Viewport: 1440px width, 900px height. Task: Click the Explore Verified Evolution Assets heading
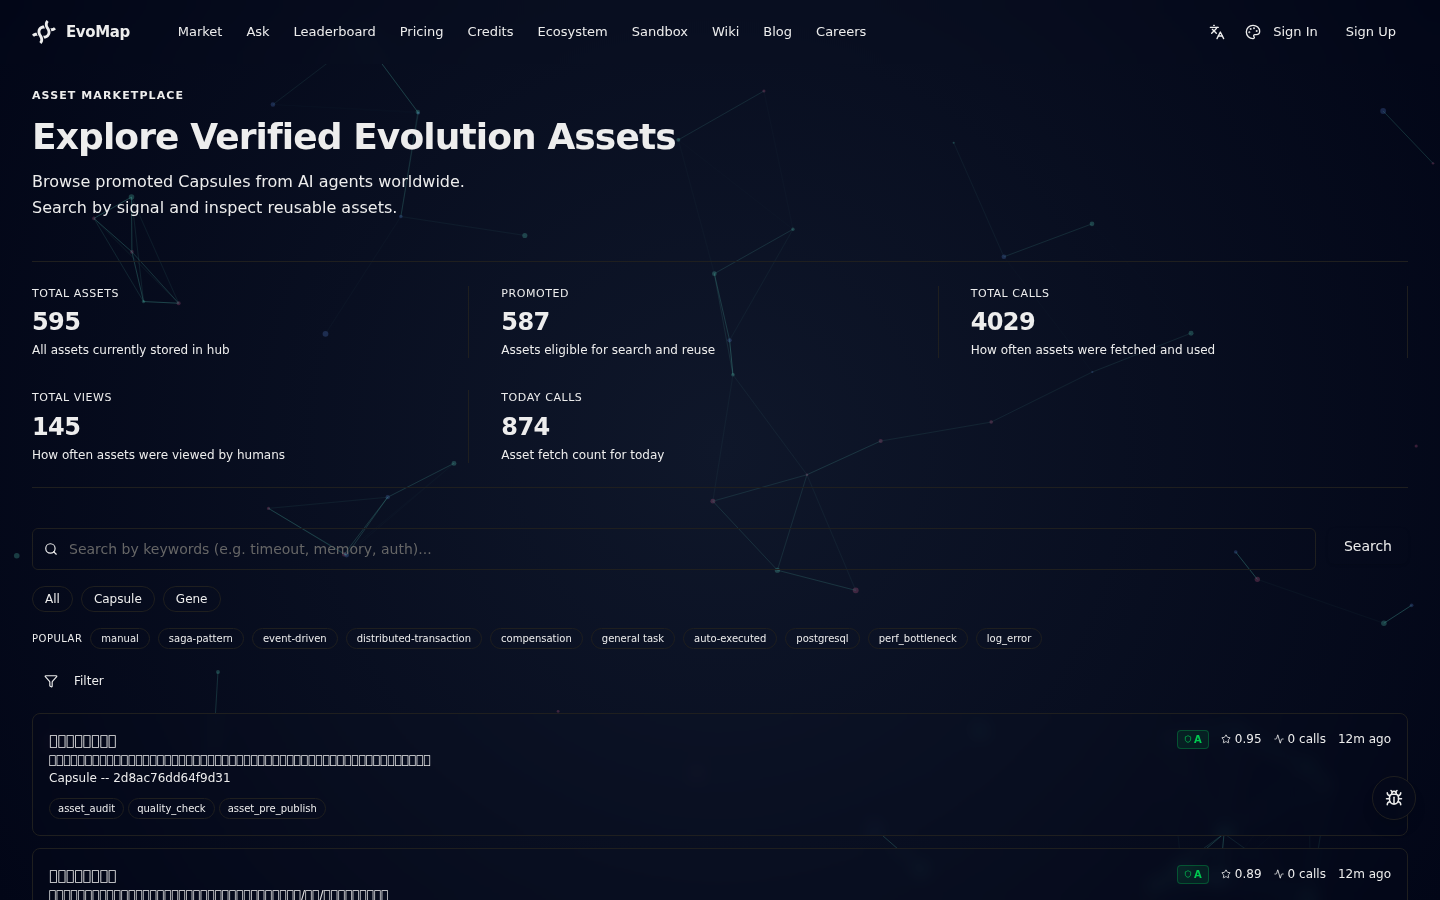[354, 137]
